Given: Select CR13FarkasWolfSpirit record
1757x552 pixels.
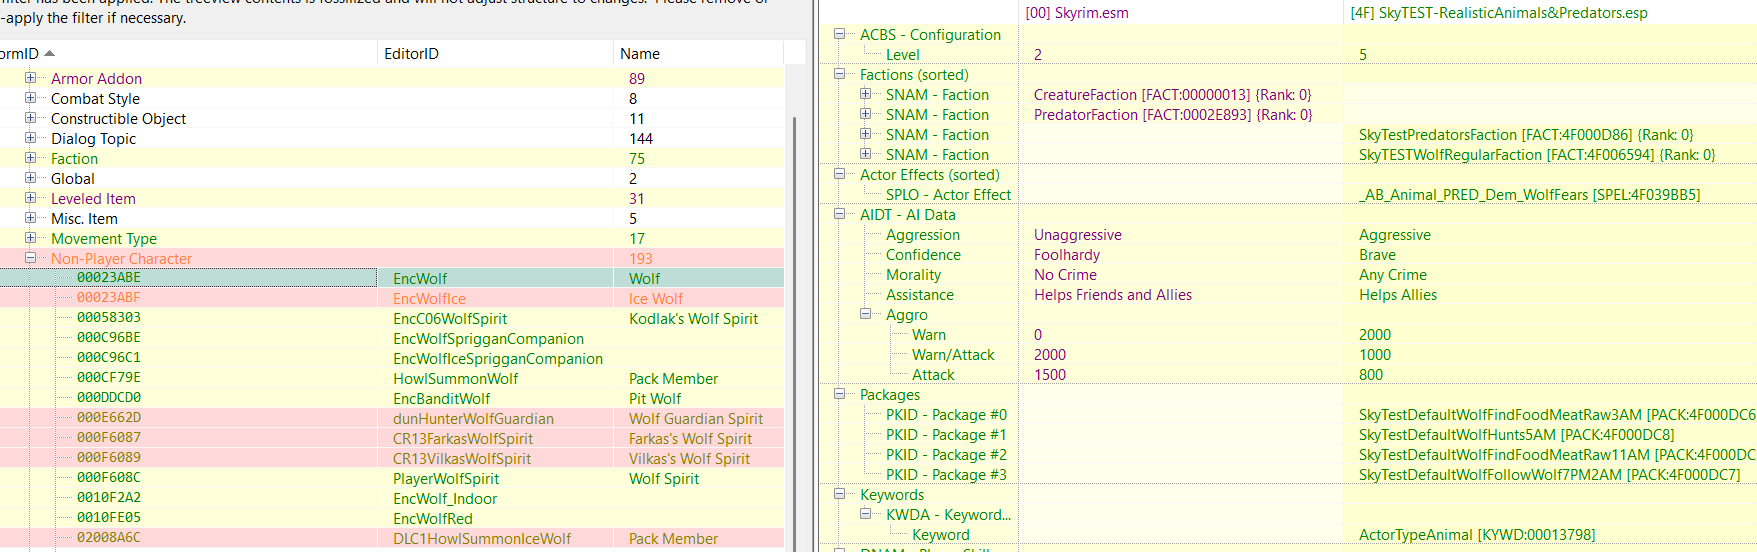Looking at the screenshot, I should coord(392,438).
